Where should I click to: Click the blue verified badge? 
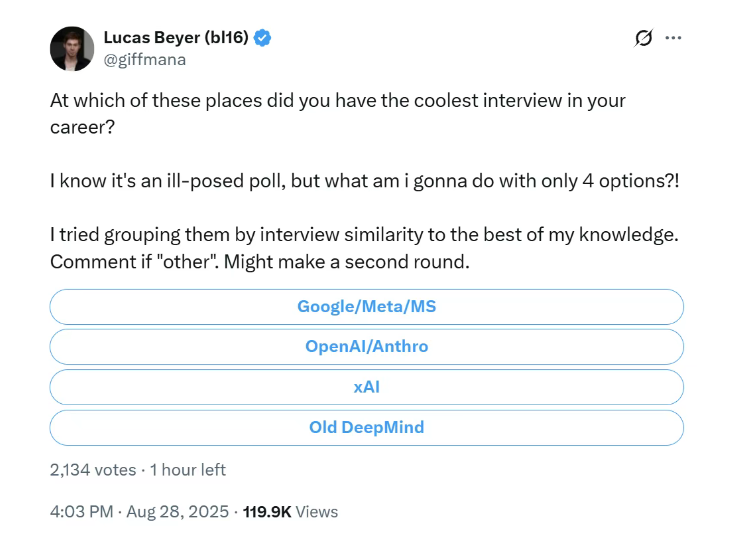(262, 38)
